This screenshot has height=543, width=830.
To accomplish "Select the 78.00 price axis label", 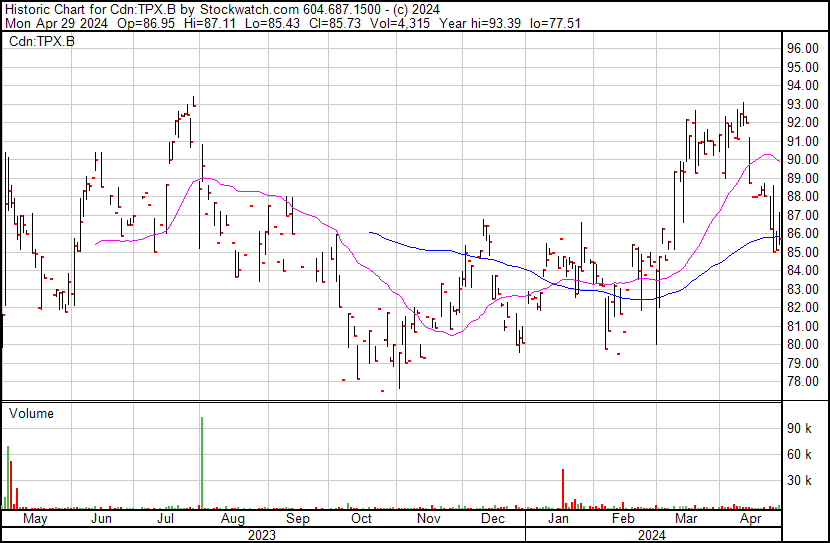I will pos(803,382).
